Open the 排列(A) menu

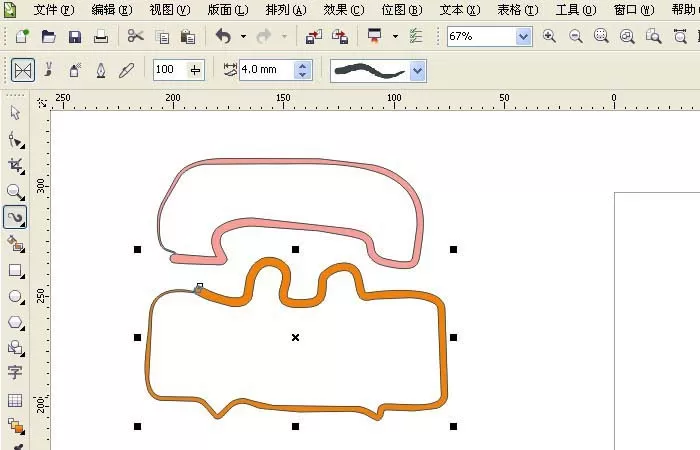[286, 9]
